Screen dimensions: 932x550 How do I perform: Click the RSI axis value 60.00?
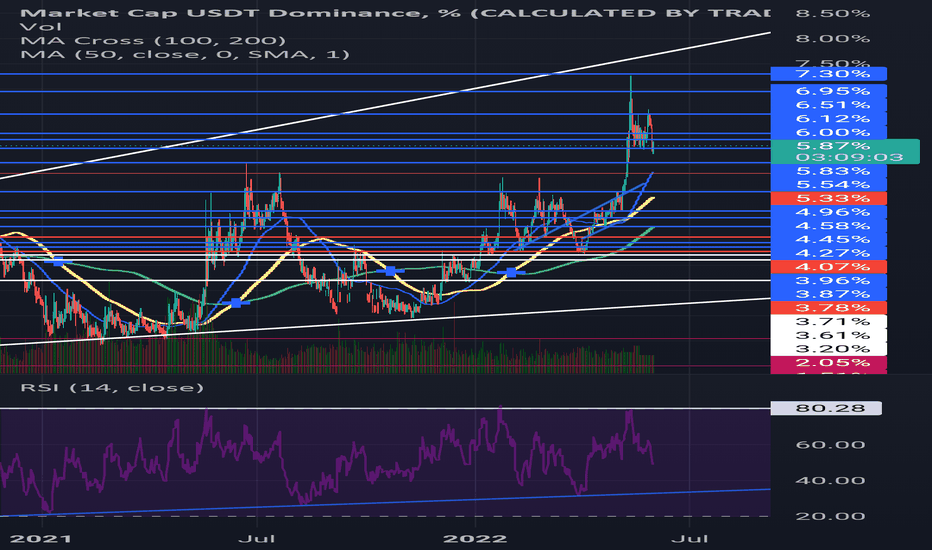click(x=830, y=445)
